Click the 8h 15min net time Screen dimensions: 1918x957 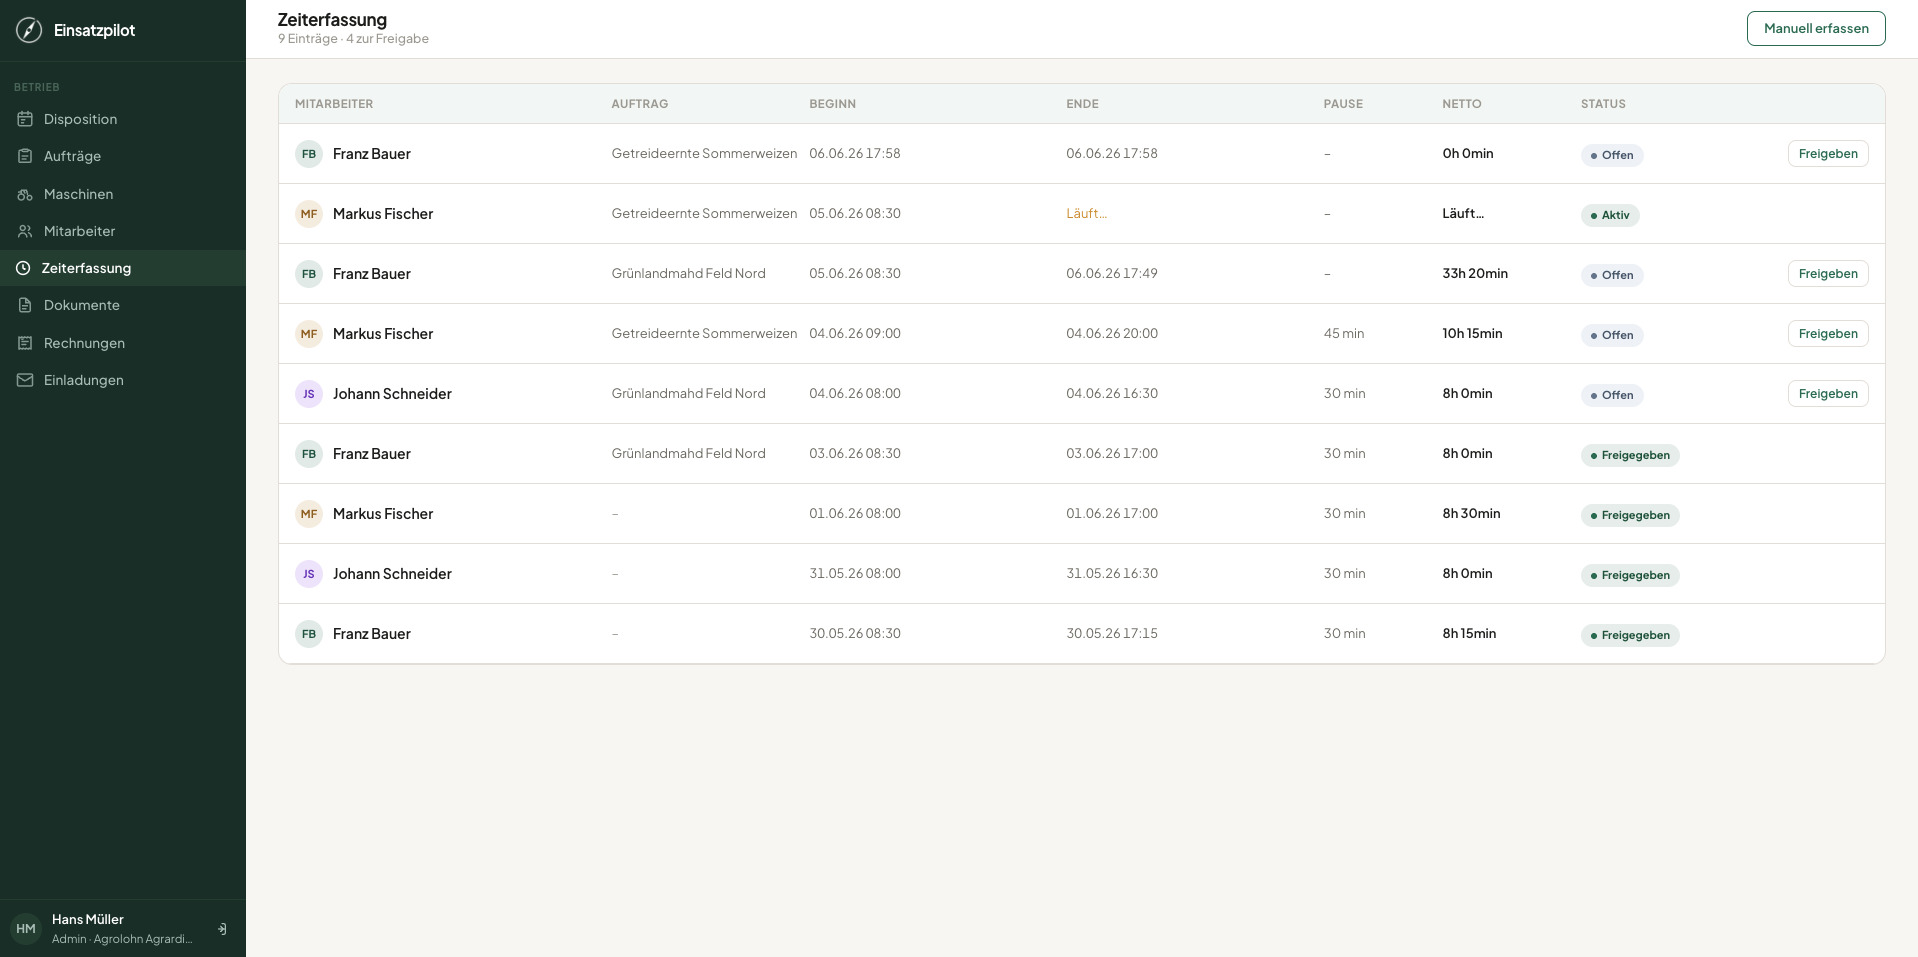coord(1469,634)
